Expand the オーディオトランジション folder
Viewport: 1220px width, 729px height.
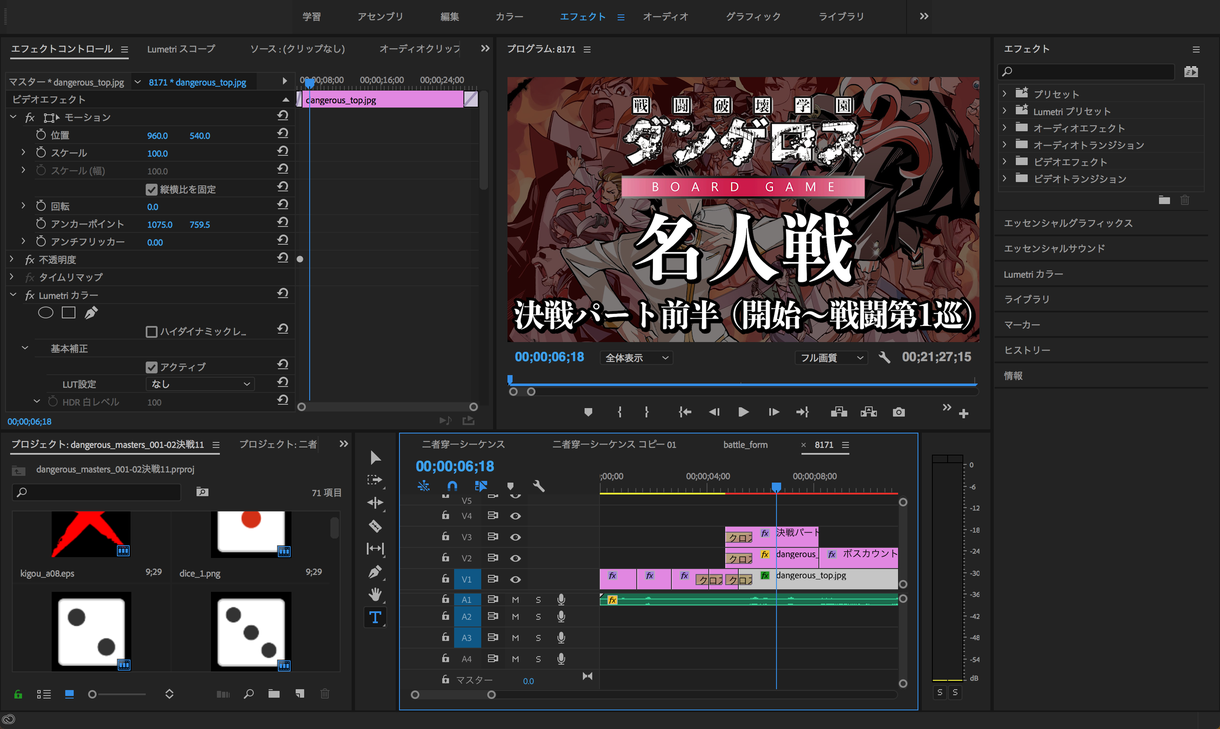coord(1004,145)
